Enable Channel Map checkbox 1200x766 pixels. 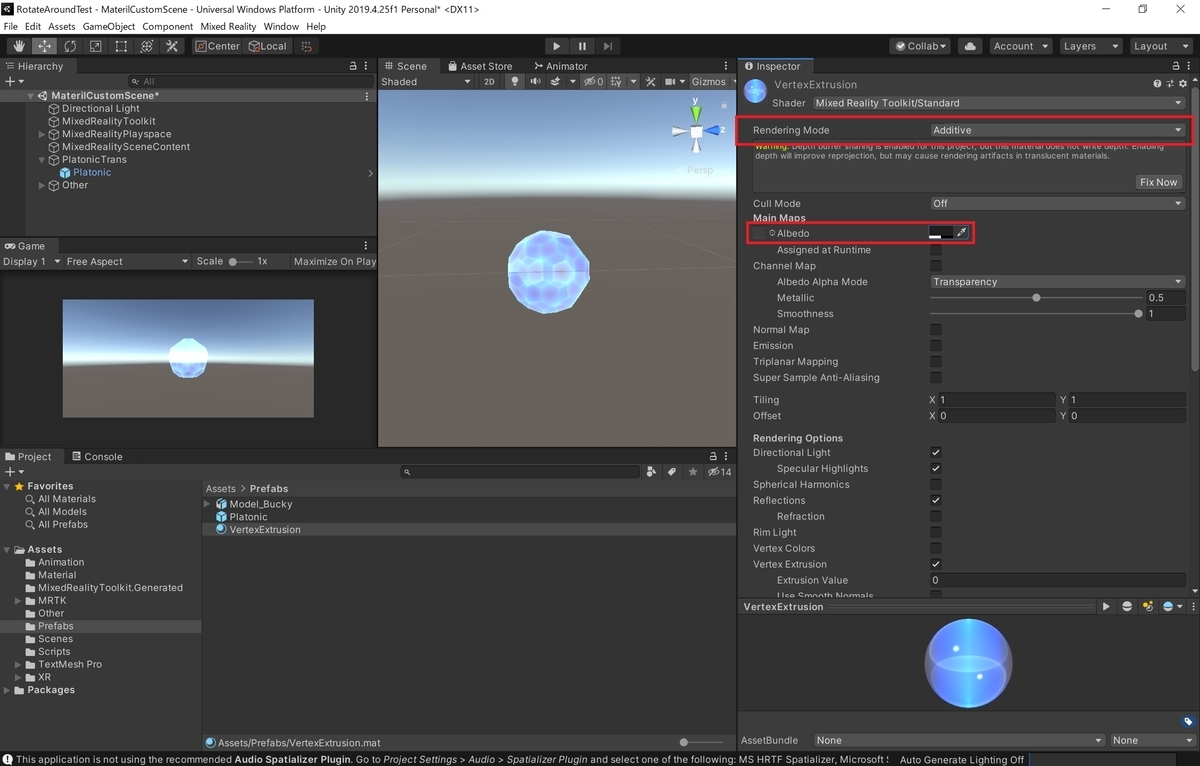tap(936, 266)
